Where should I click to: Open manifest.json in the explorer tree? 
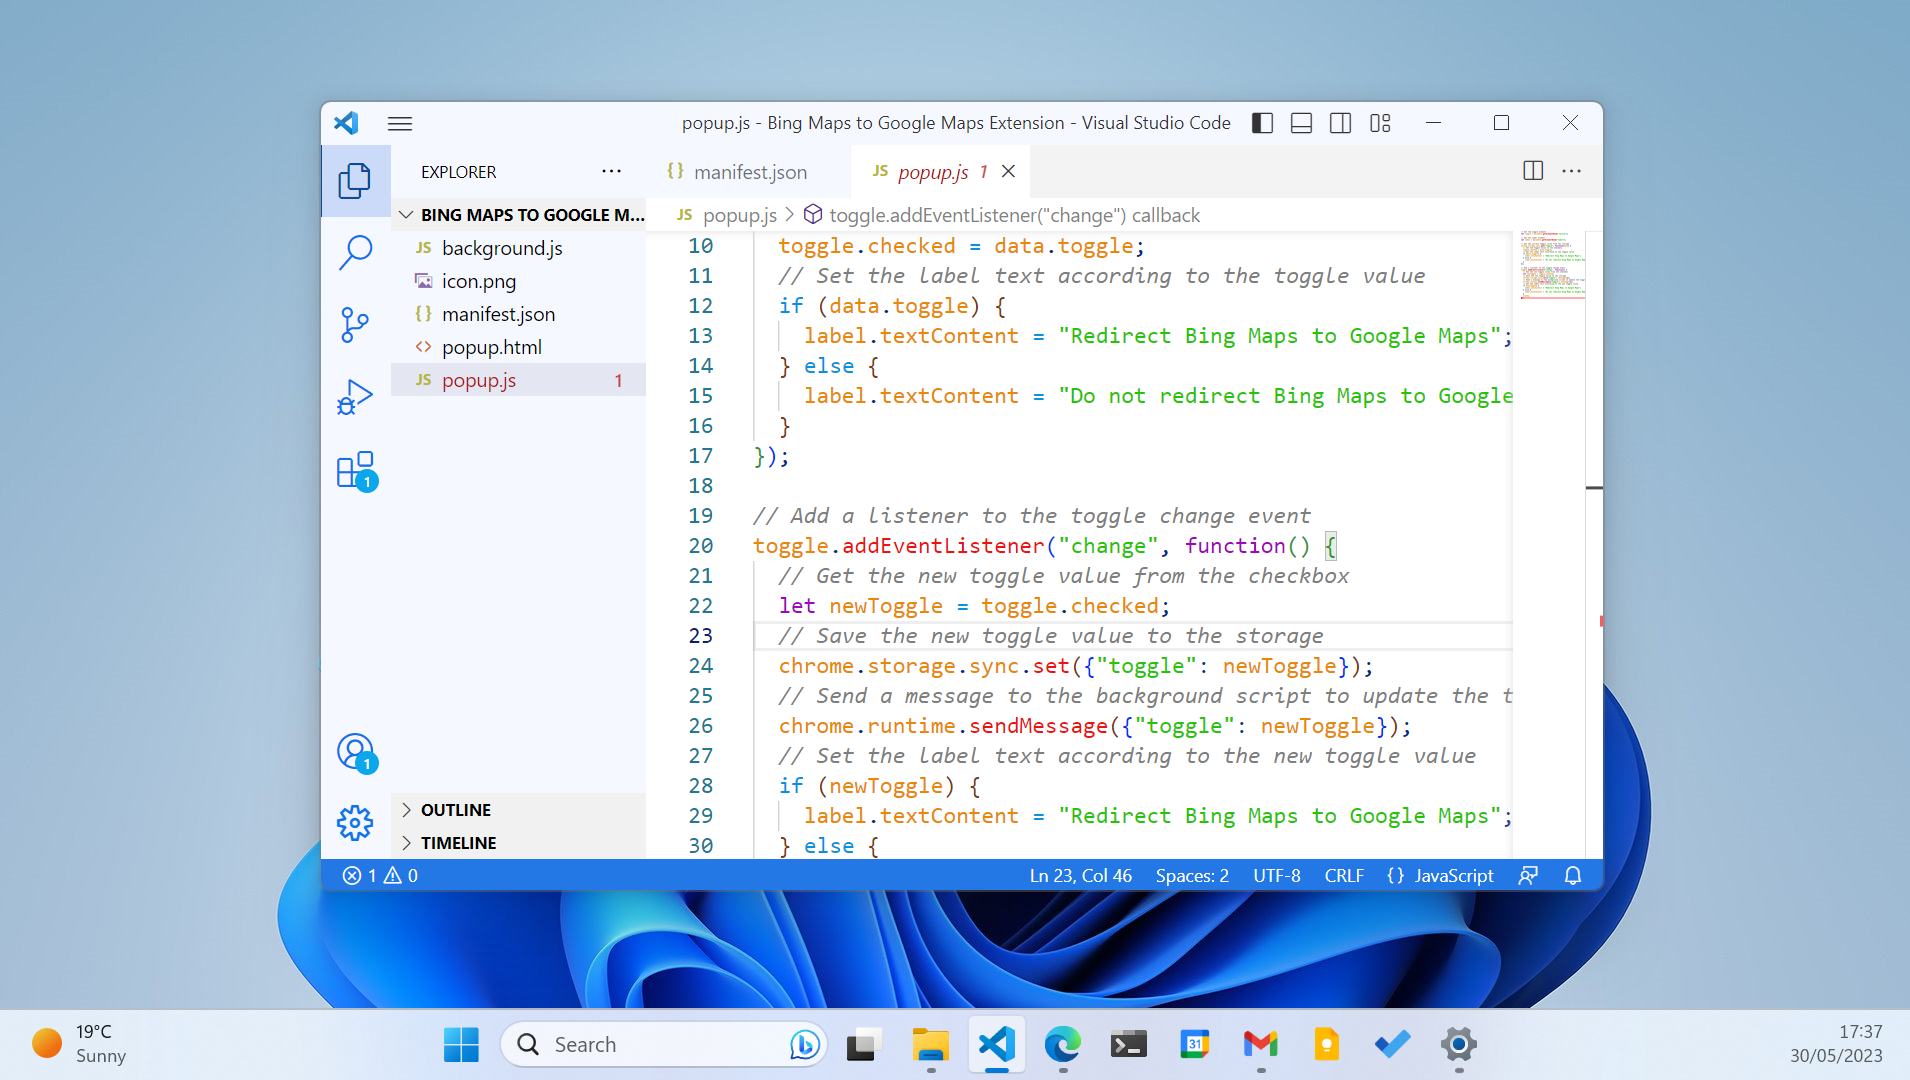point(519,314)
